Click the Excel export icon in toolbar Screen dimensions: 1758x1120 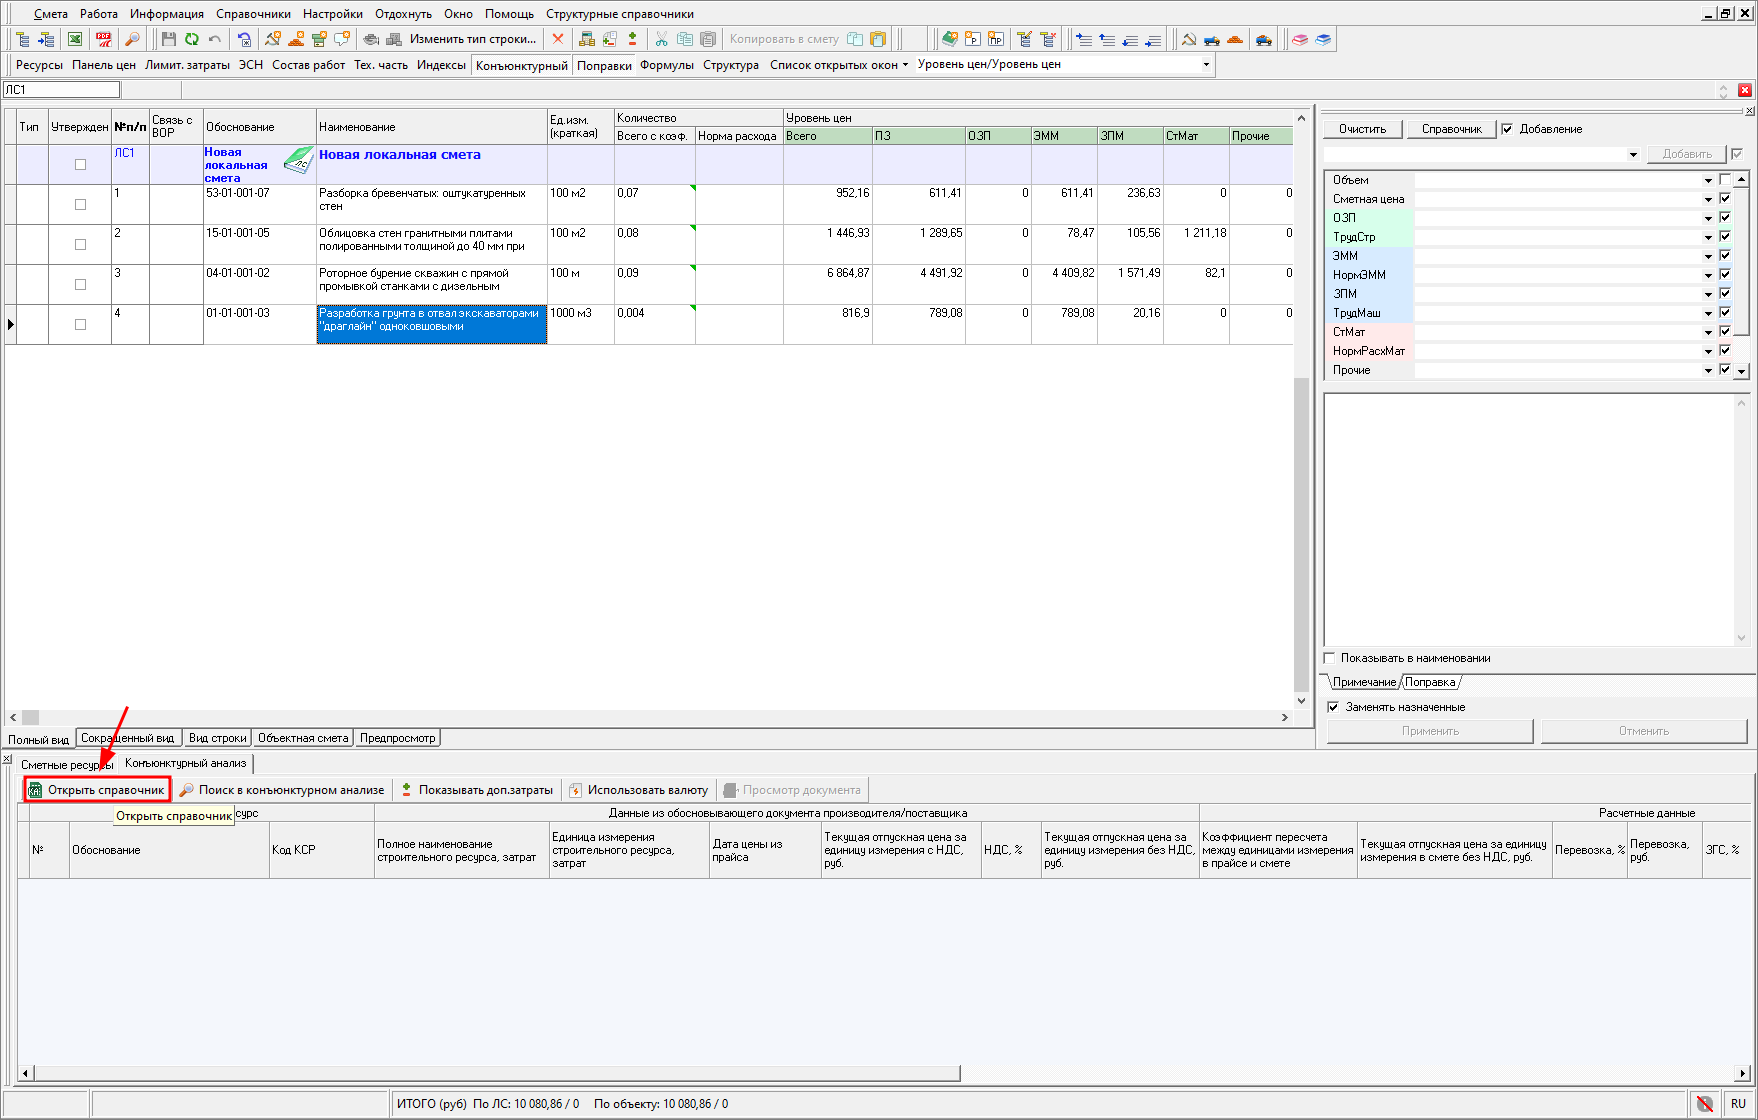pyautogui.click(x=75, y=39)
